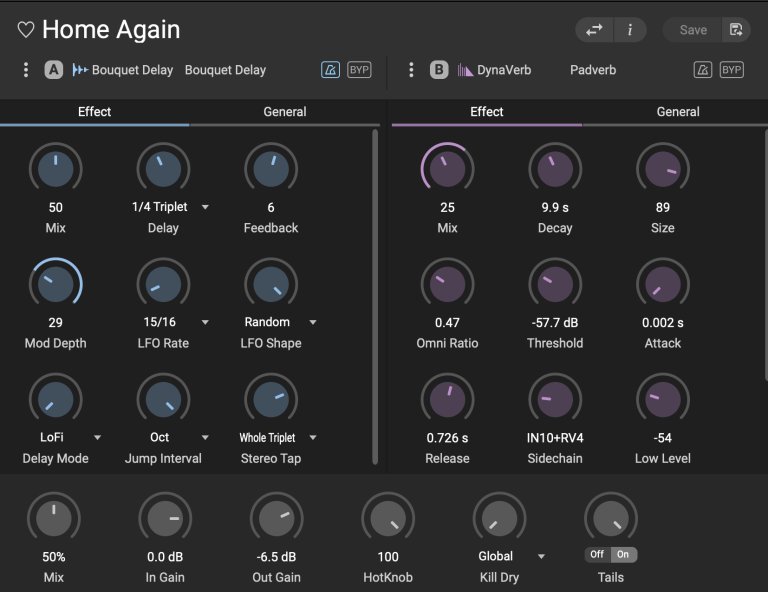Expand the 1/4 Triplet Delay dropdown

pos(205,207)
